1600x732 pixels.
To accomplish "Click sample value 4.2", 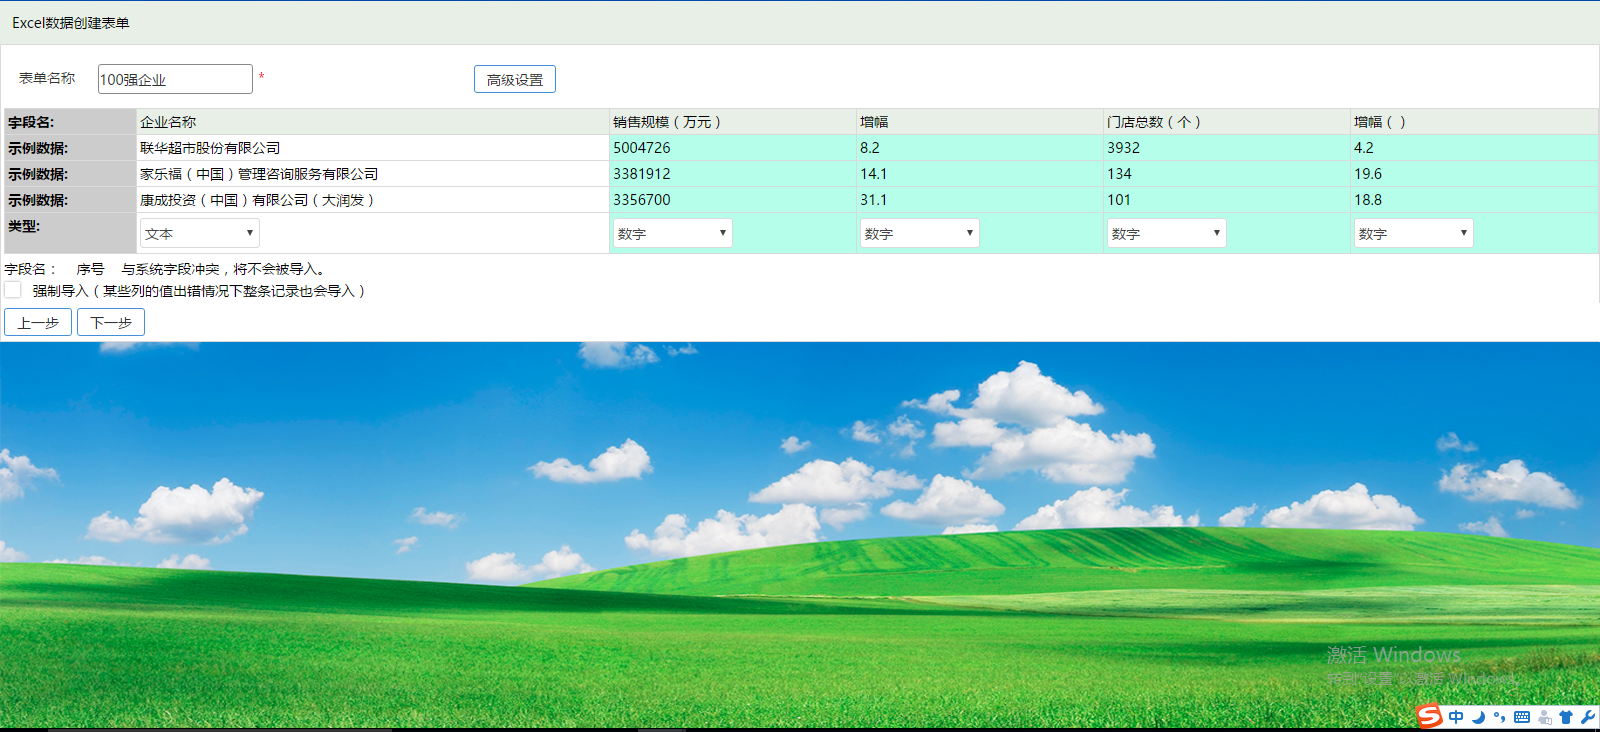I will (1364, 148).
